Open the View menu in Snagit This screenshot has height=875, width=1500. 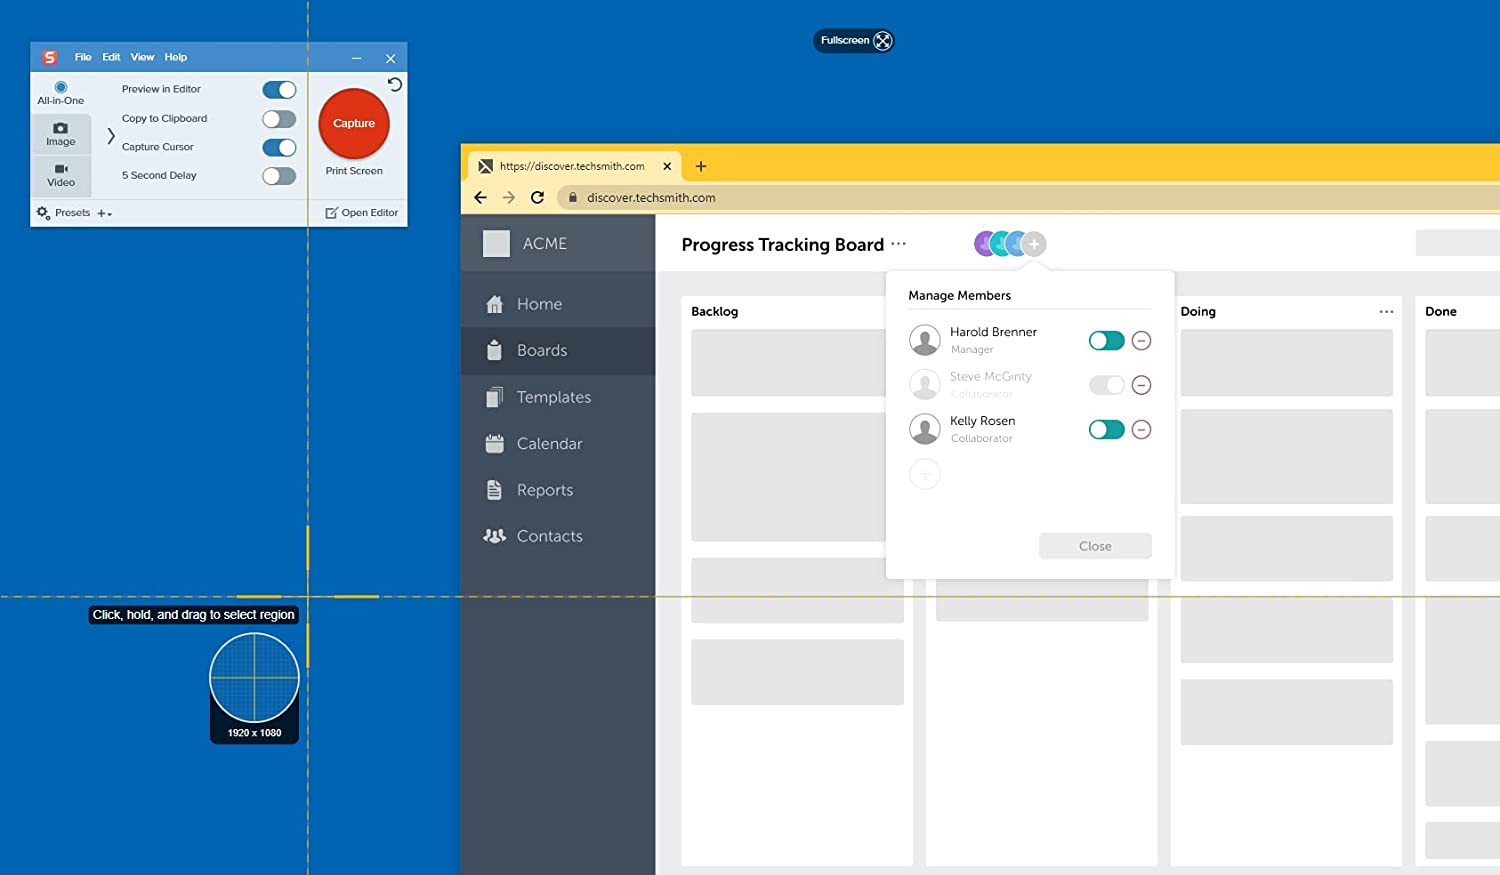(x=142, y=57)
